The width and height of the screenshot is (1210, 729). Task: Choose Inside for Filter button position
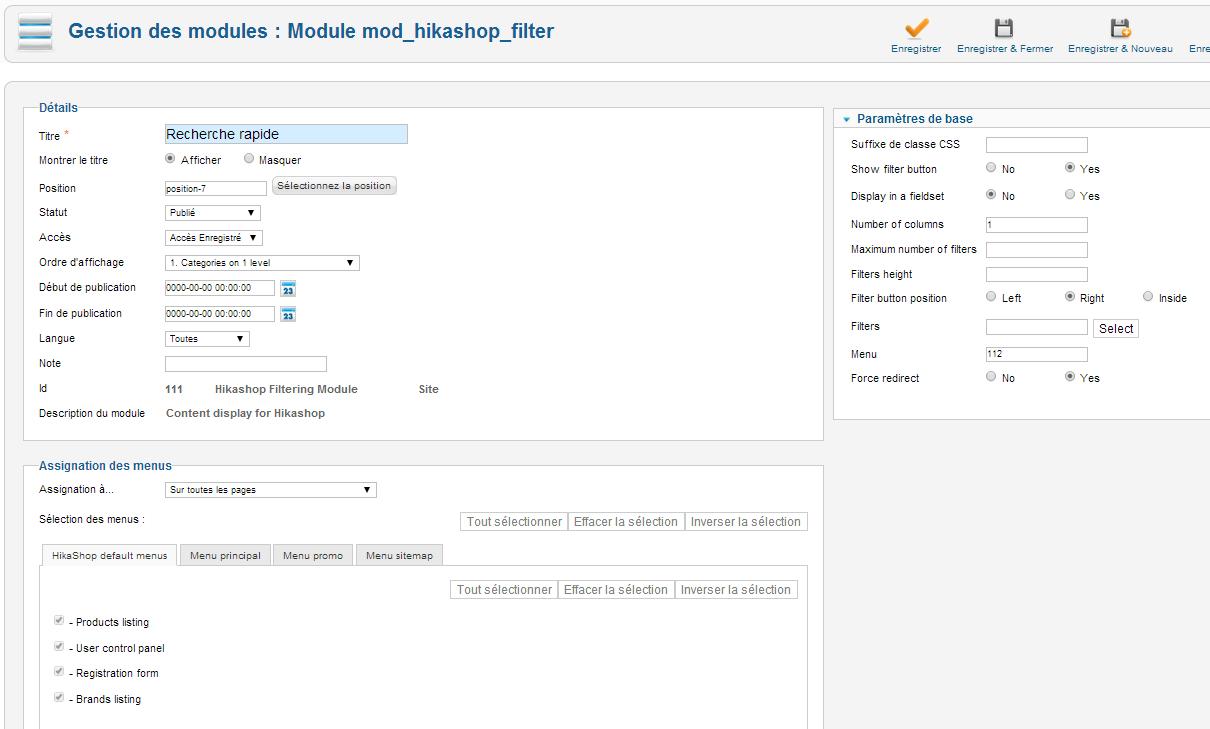[1148, 297]
